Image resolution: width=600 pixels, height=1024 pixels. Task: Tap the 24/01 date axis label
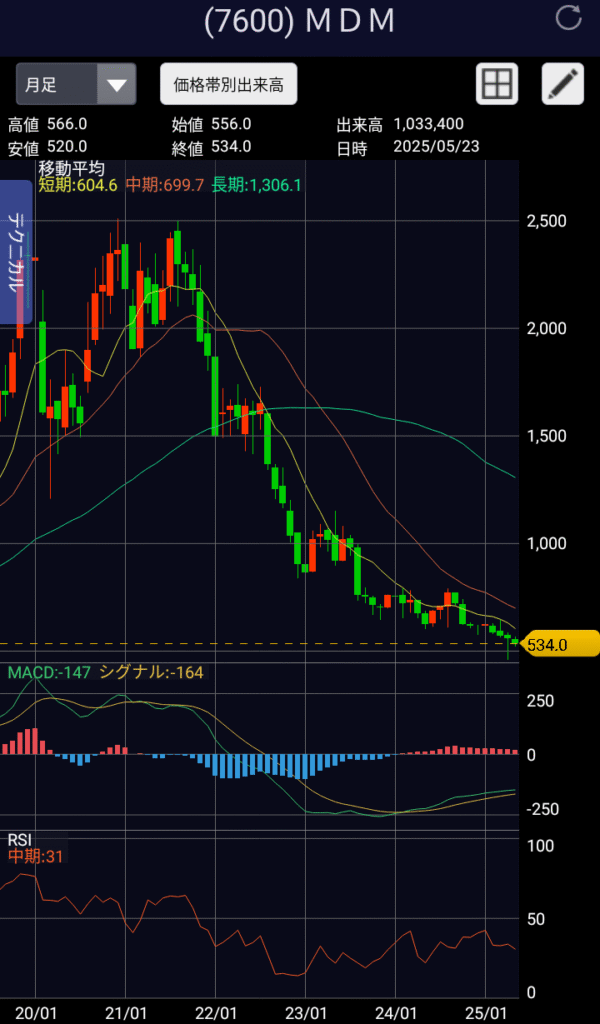point(396,1012)
